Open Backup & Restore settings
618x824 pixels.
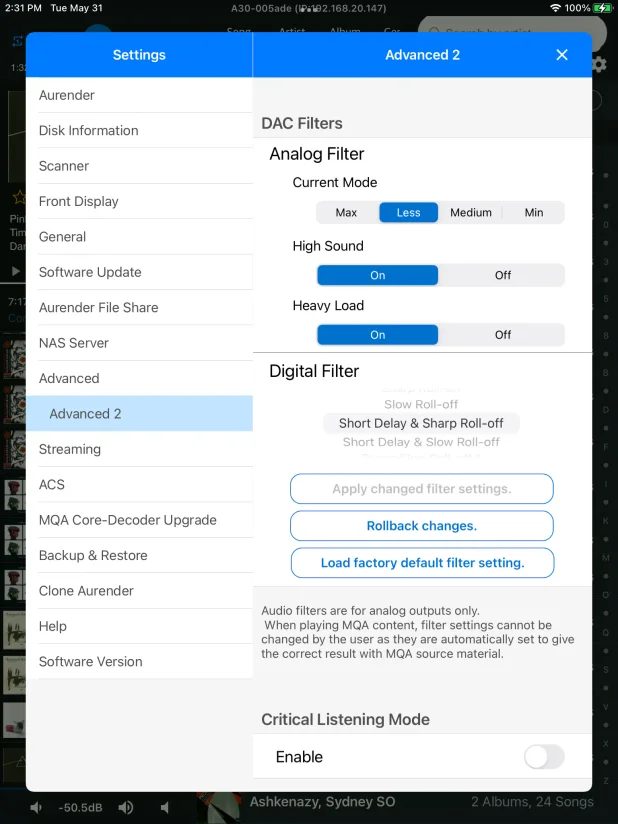[139, 555]
